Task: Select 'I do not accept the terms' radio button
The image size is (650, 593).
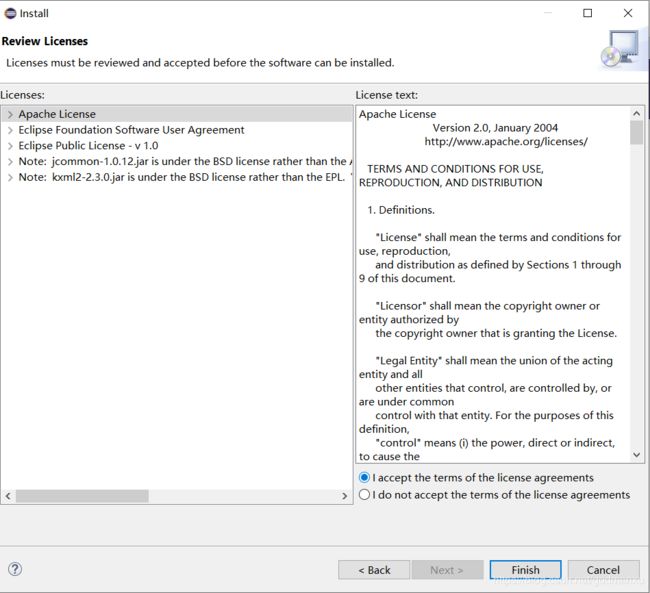Action: pyautogui.click(x=364, y=494)
